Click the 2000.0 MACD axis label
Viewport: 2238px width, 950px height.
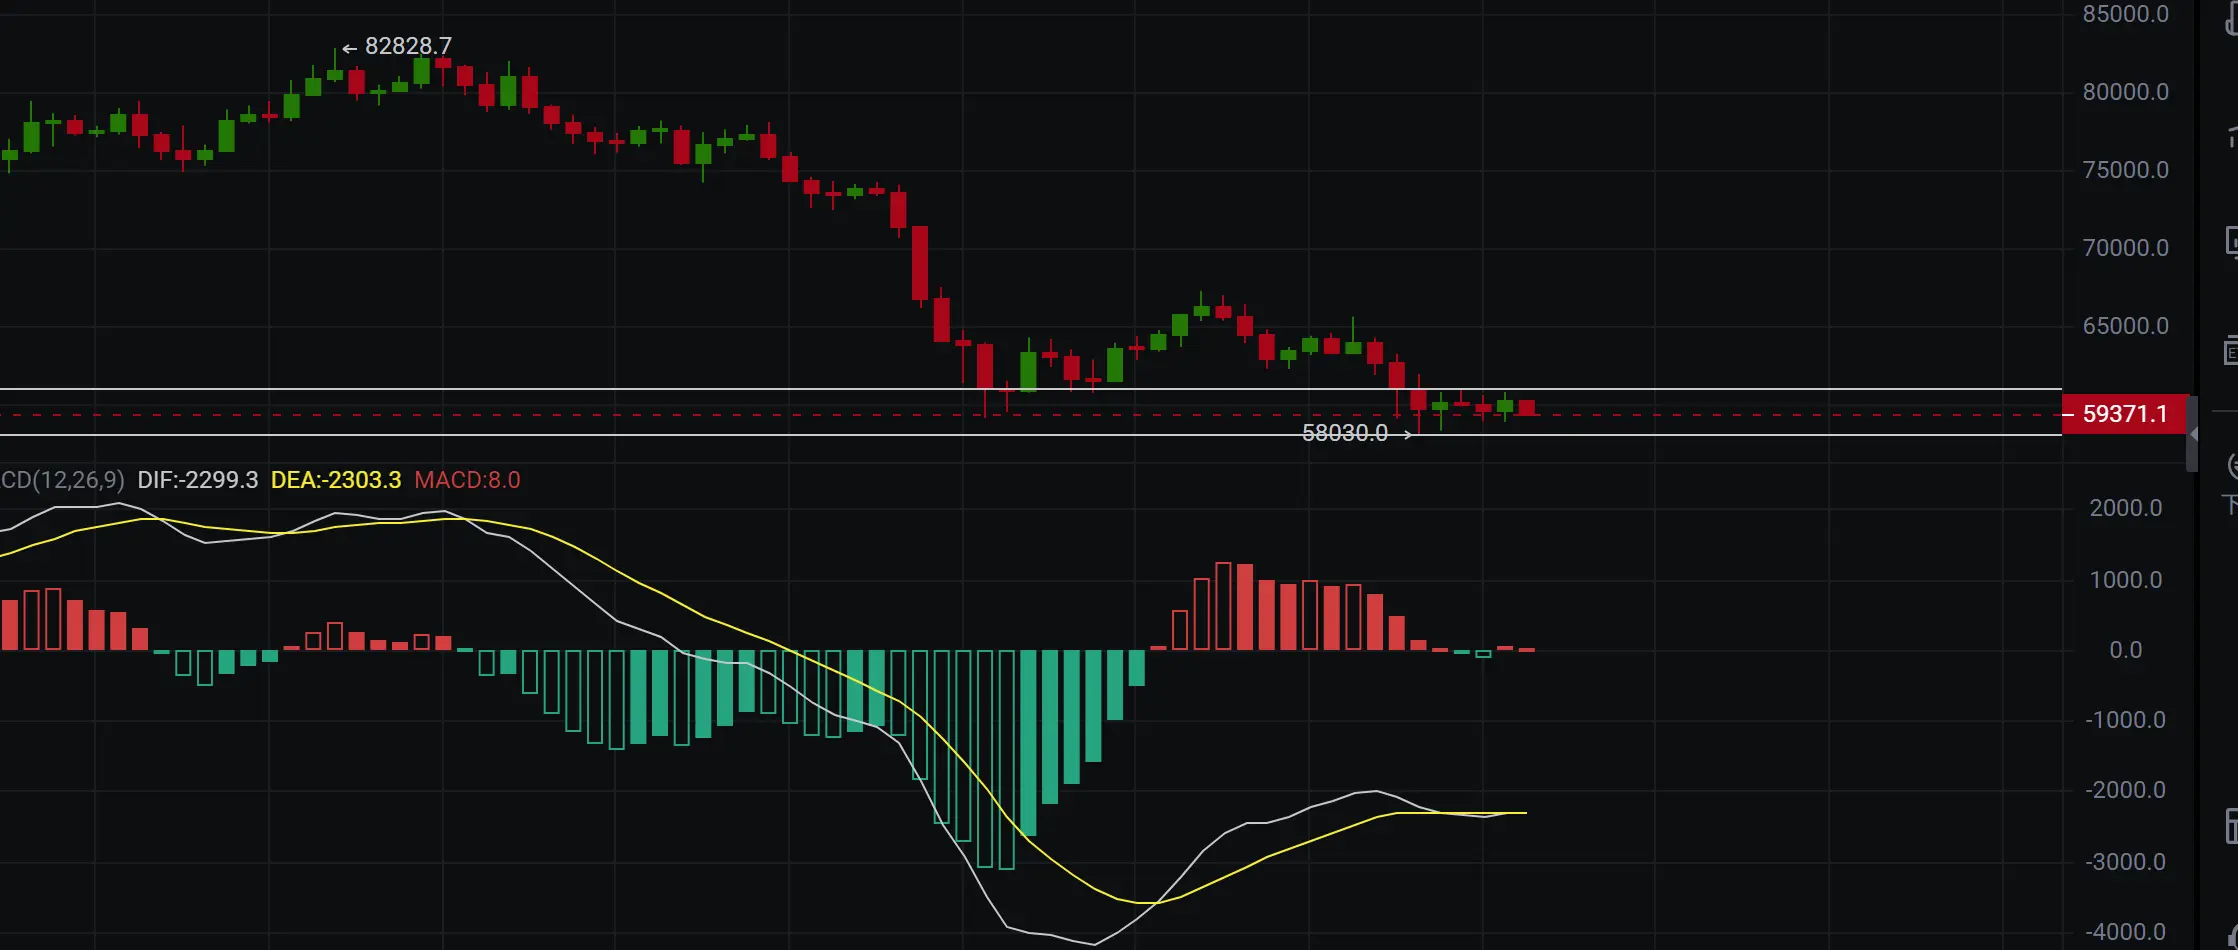[2126, 508]
